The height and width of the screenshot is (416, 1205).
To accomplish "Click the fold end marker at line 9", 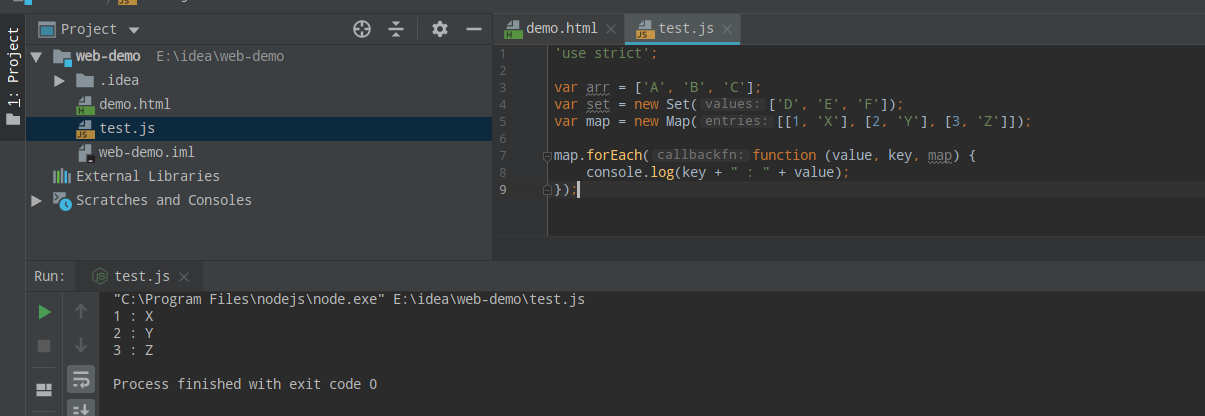I will (x=547, y=189).
